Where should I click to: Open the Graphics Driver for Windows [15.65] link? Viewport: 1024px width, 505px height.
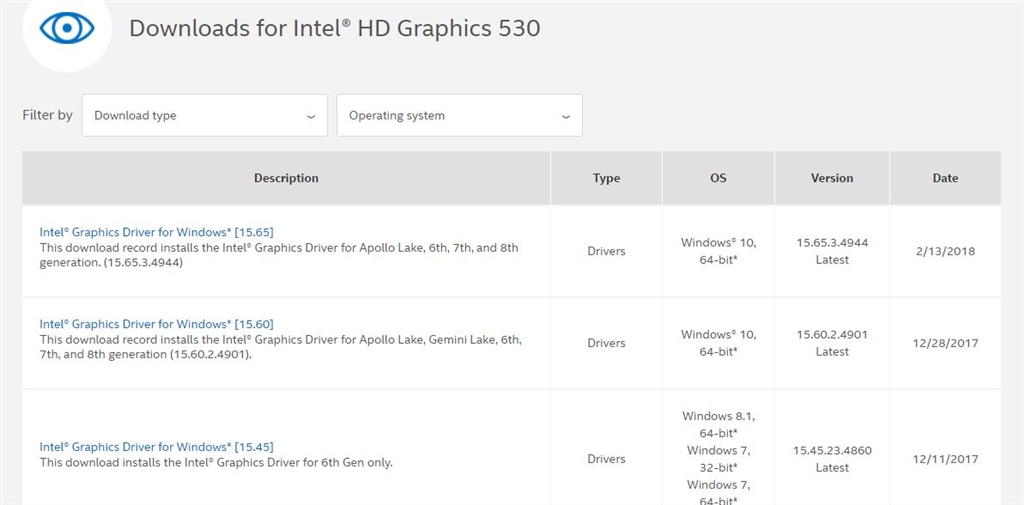[156, 232]
